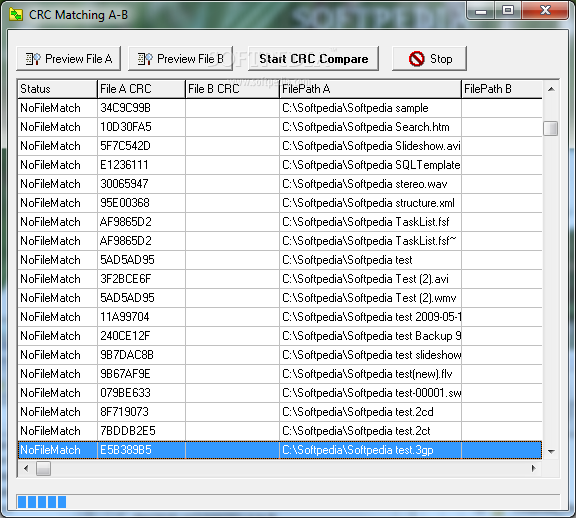The image size is (576, 518).
Task: Select CRC value E1236111
Action: 124,165
